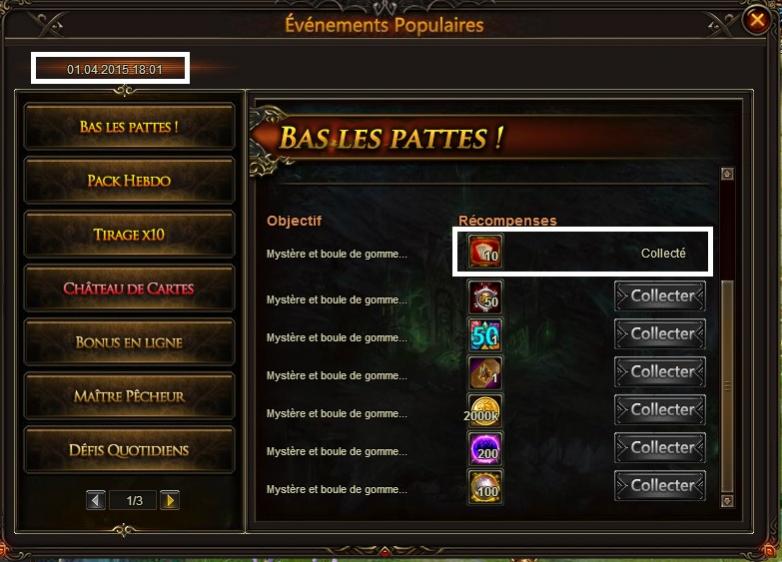Select the purple item reward icon labeled 1

point(485,373)
